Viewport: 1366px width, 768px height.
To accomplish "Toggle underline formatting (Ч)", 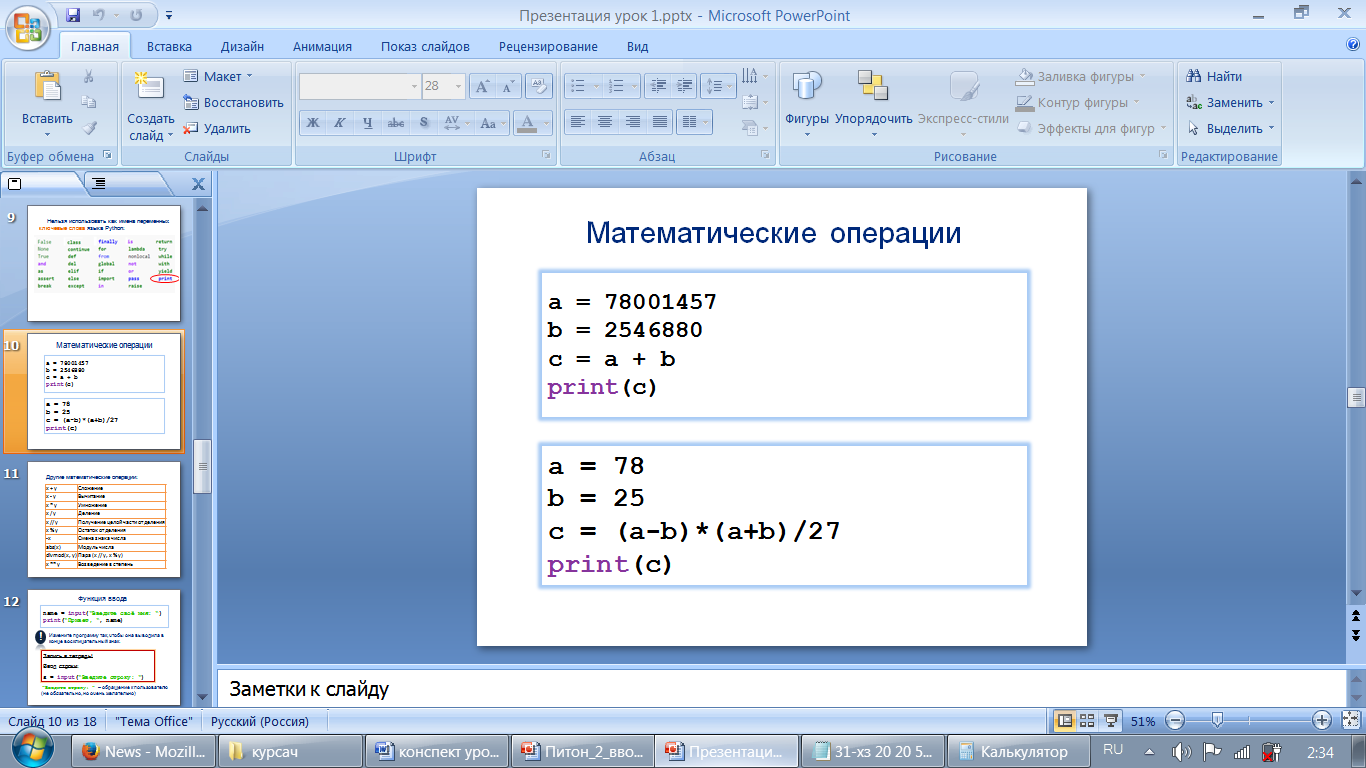I will [368, 123].
